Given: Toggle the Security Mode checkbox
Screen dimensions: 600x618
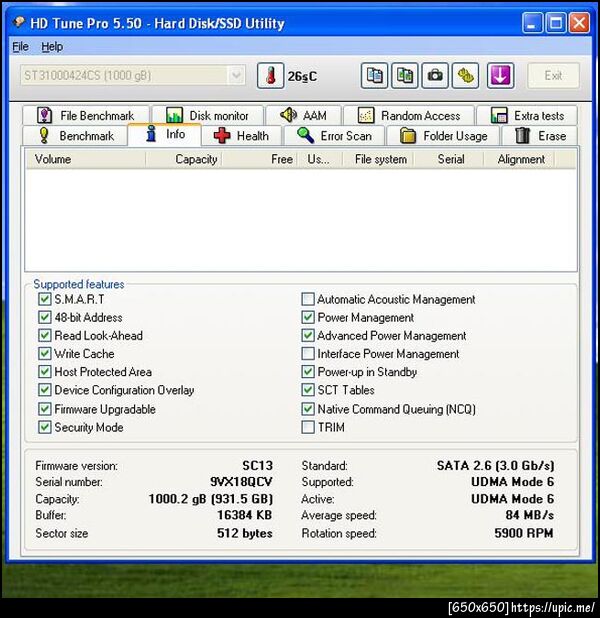Looking at the screenshot, I should click(x=45, y=427).
